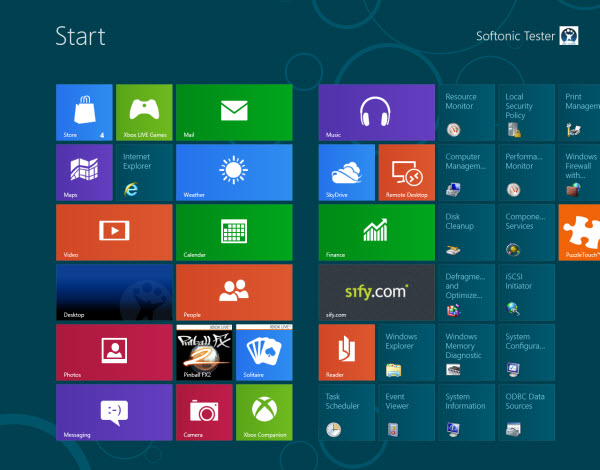Open the Messaging tile
This screenshot has height=470, width=600.
click(x=114, y=412)
